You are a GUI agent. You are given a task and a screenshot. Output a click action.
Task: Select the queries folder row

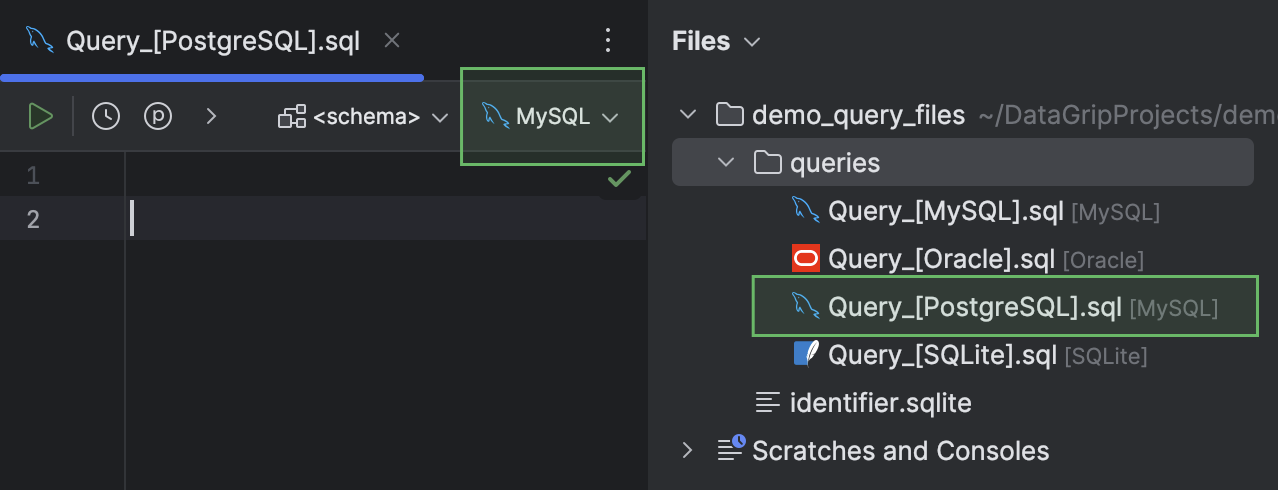962,162
